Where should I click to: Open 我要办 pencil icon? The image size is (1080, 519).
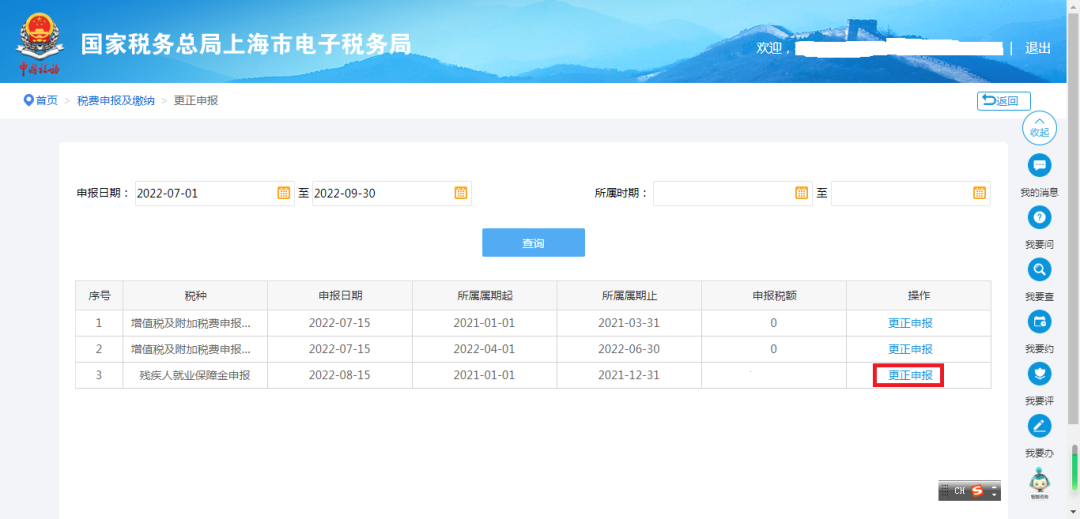tap(1039, 426)
